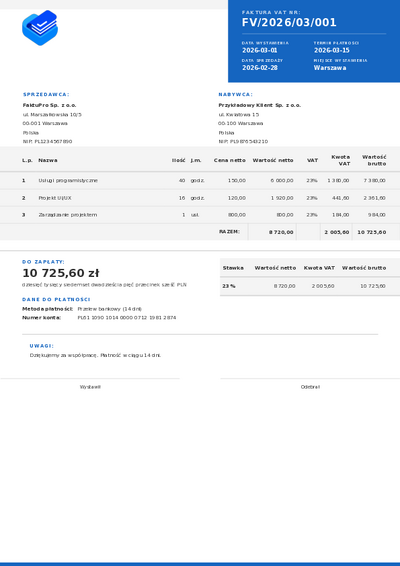
Task: Click the 'Ilość' column header
Action: [x=178, y=160]
